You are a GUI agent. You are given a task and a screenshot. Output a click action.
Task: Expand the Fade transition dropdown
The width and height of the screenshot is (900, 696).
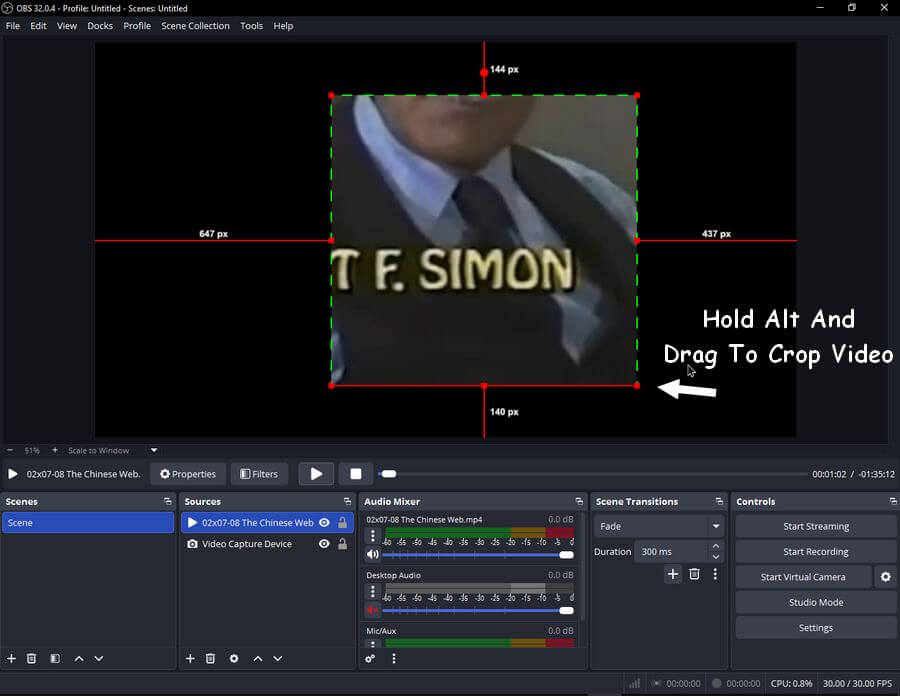716,526
